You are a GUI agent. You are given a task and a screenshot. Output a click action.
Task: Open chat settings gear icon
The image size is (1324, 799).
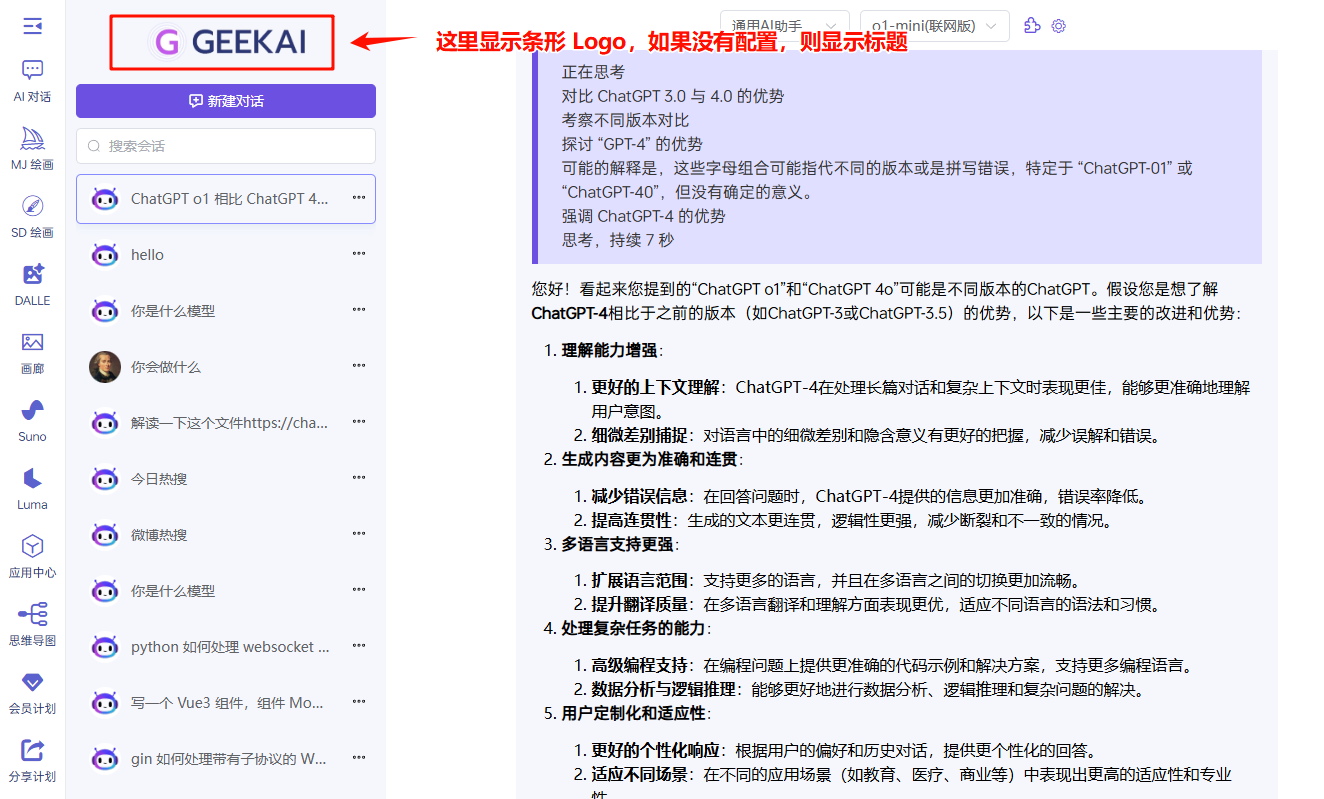coord(1059,26)
